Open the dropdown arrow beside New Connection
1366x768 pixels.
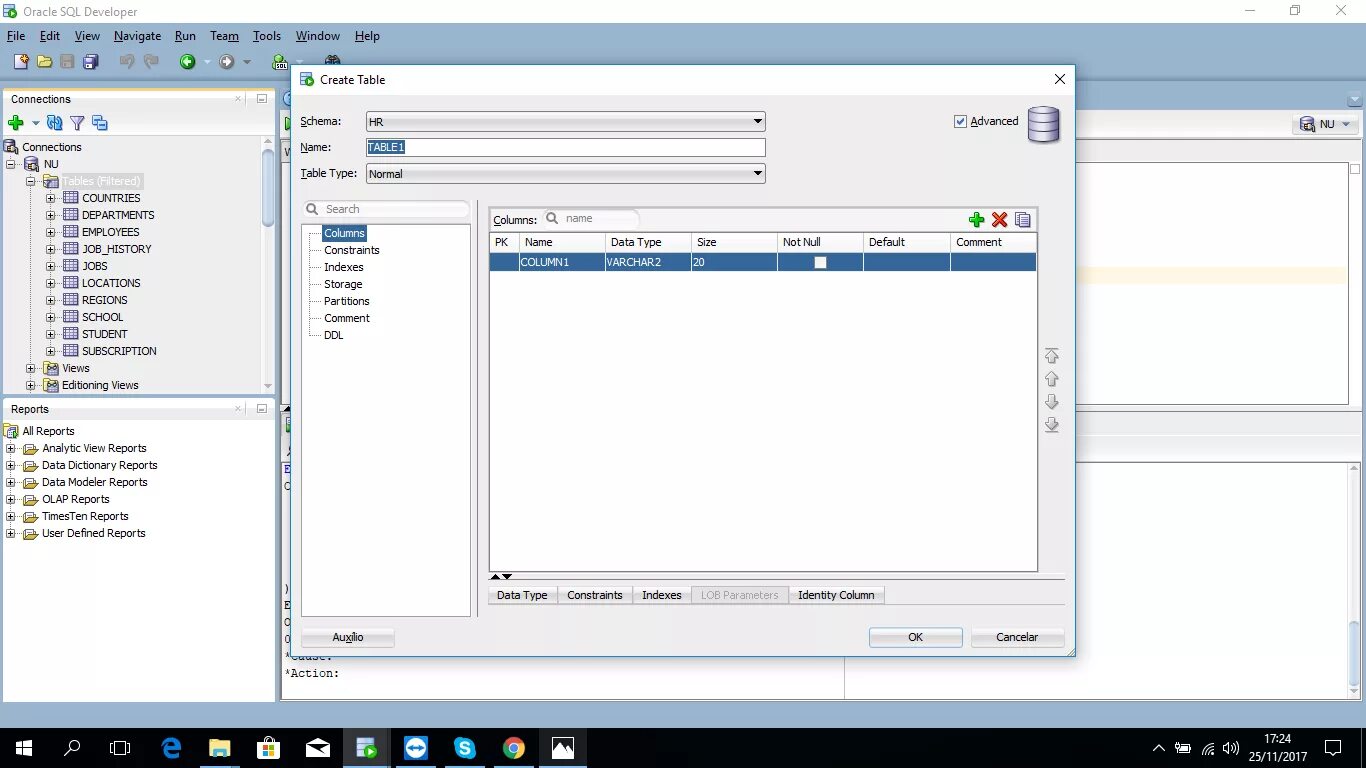[x=35, y=123]
